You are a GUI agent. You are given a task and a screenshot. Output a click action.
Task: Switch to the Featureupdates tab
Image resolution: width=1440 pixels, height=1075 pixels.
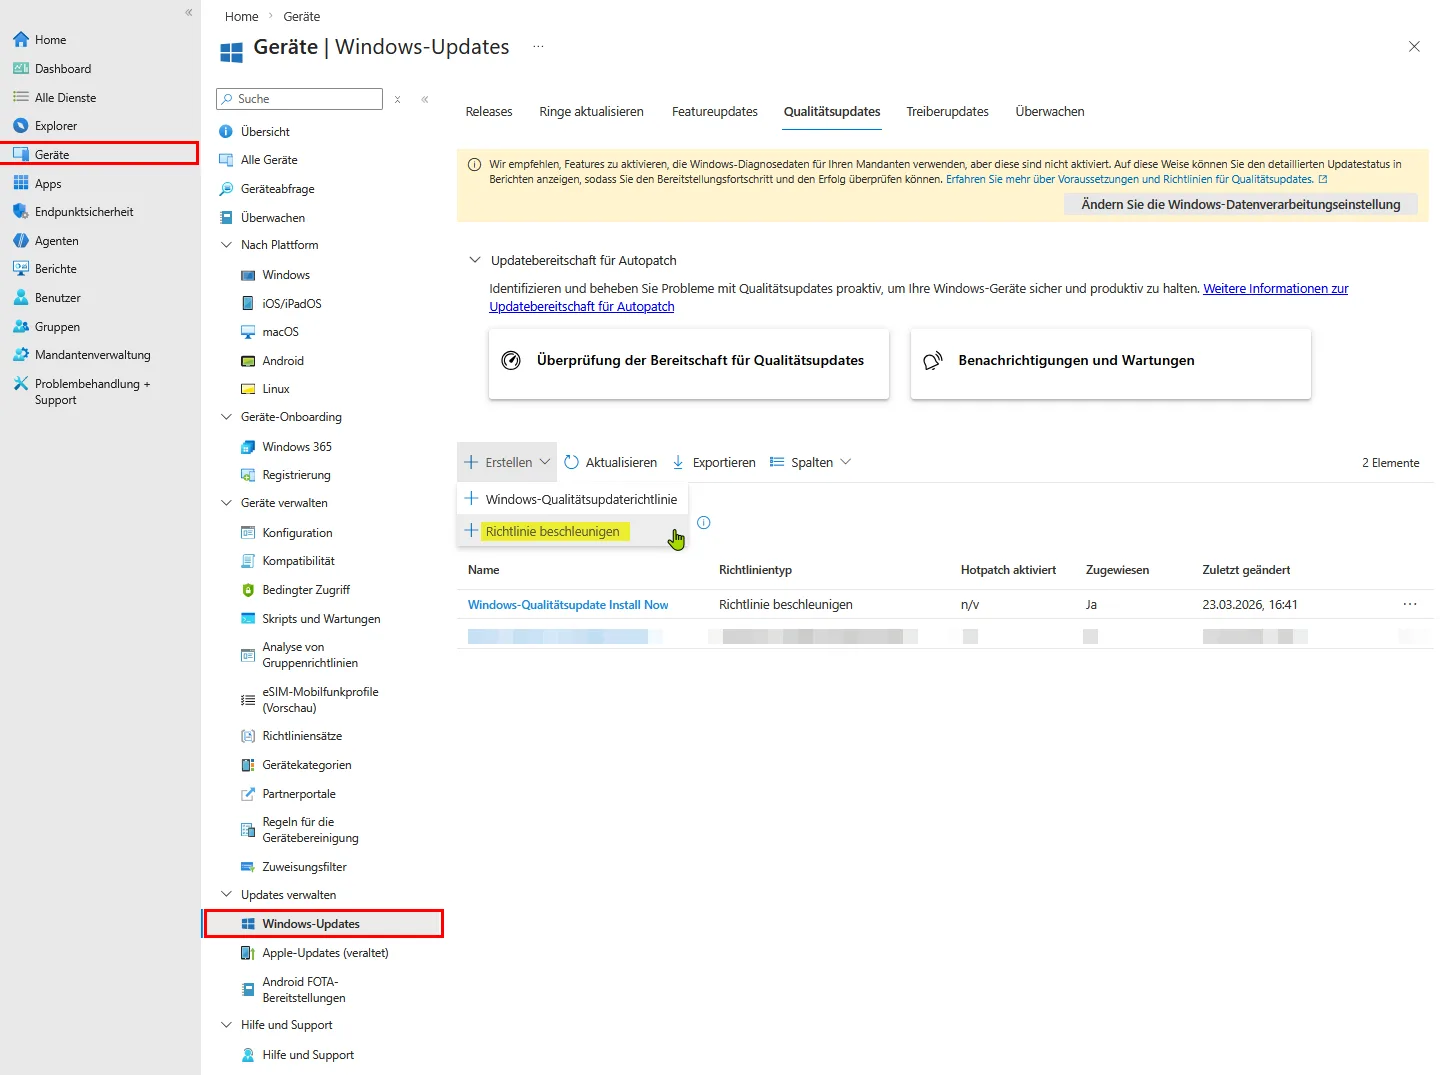tap(714, 112)
